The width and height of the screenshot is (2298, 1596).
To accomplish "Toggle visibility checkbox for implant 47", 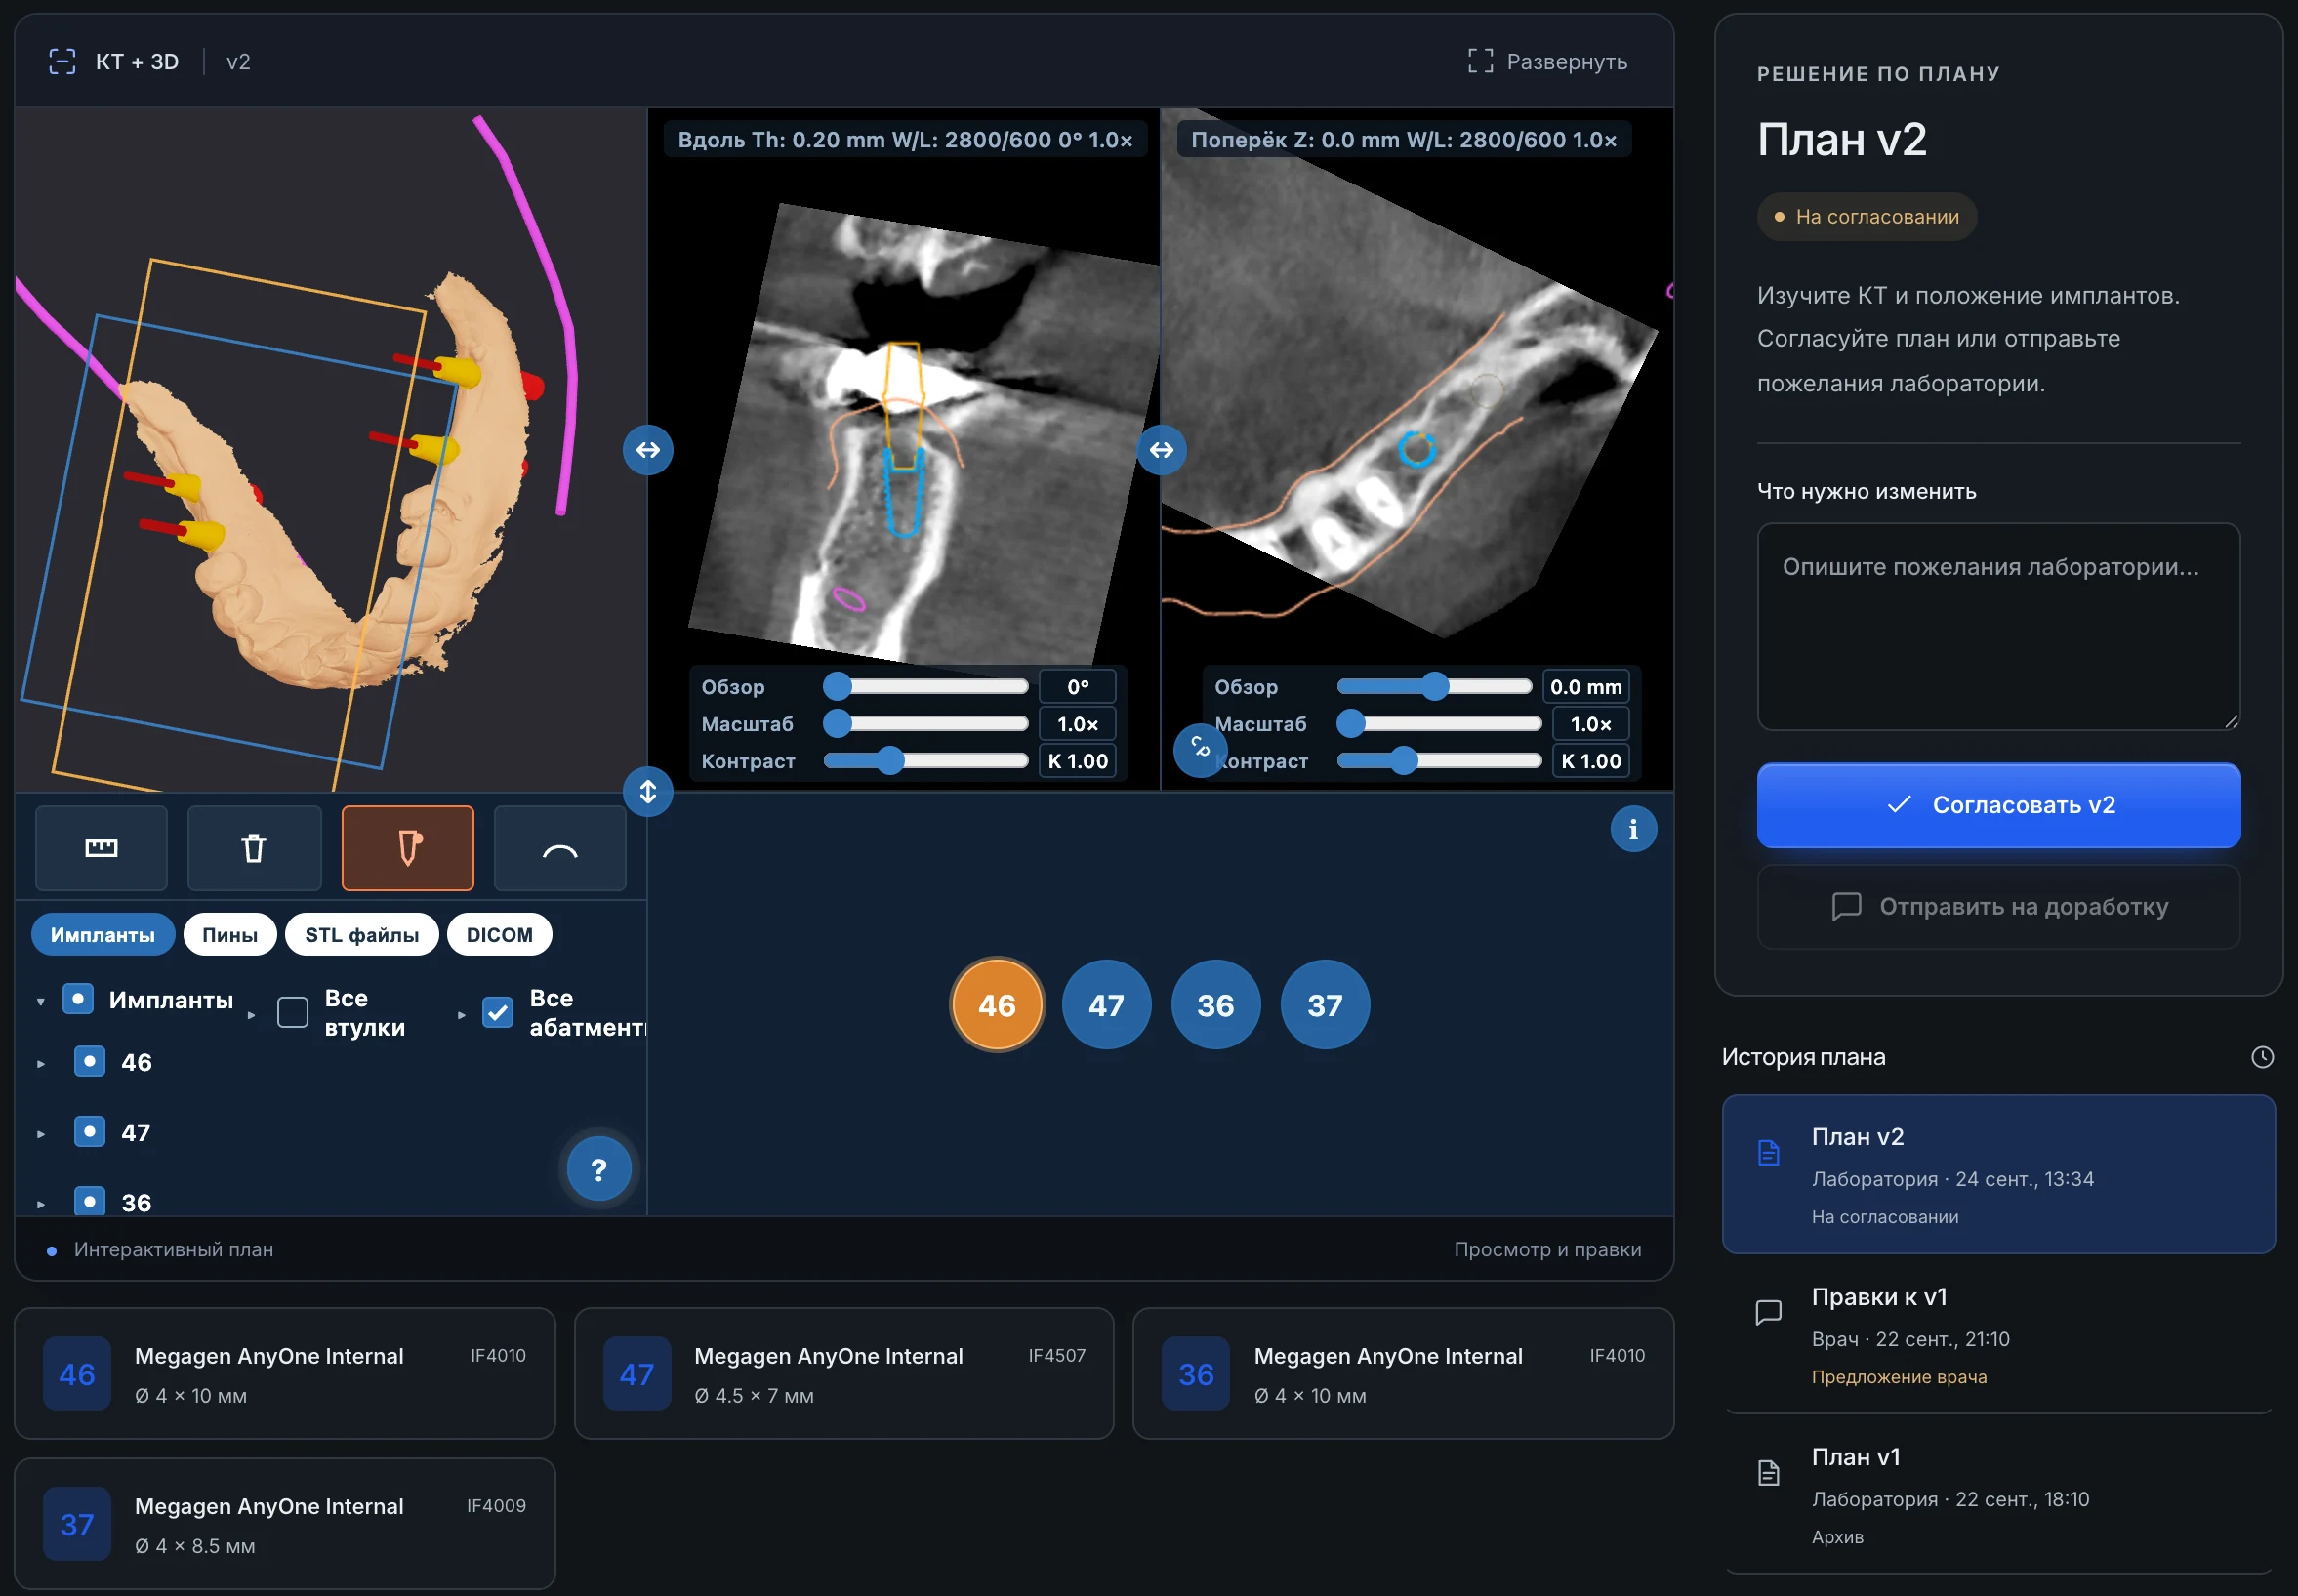I will [90, 1132].
